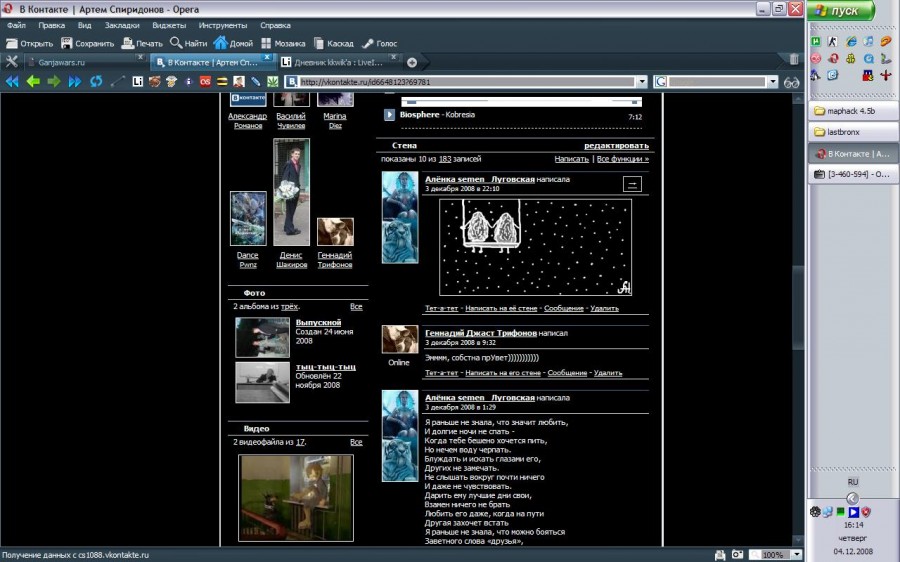Expand the address bar history dropdown
Image resolution: width=900 pixels, height=562 pixels.
(x=642, y=82)
